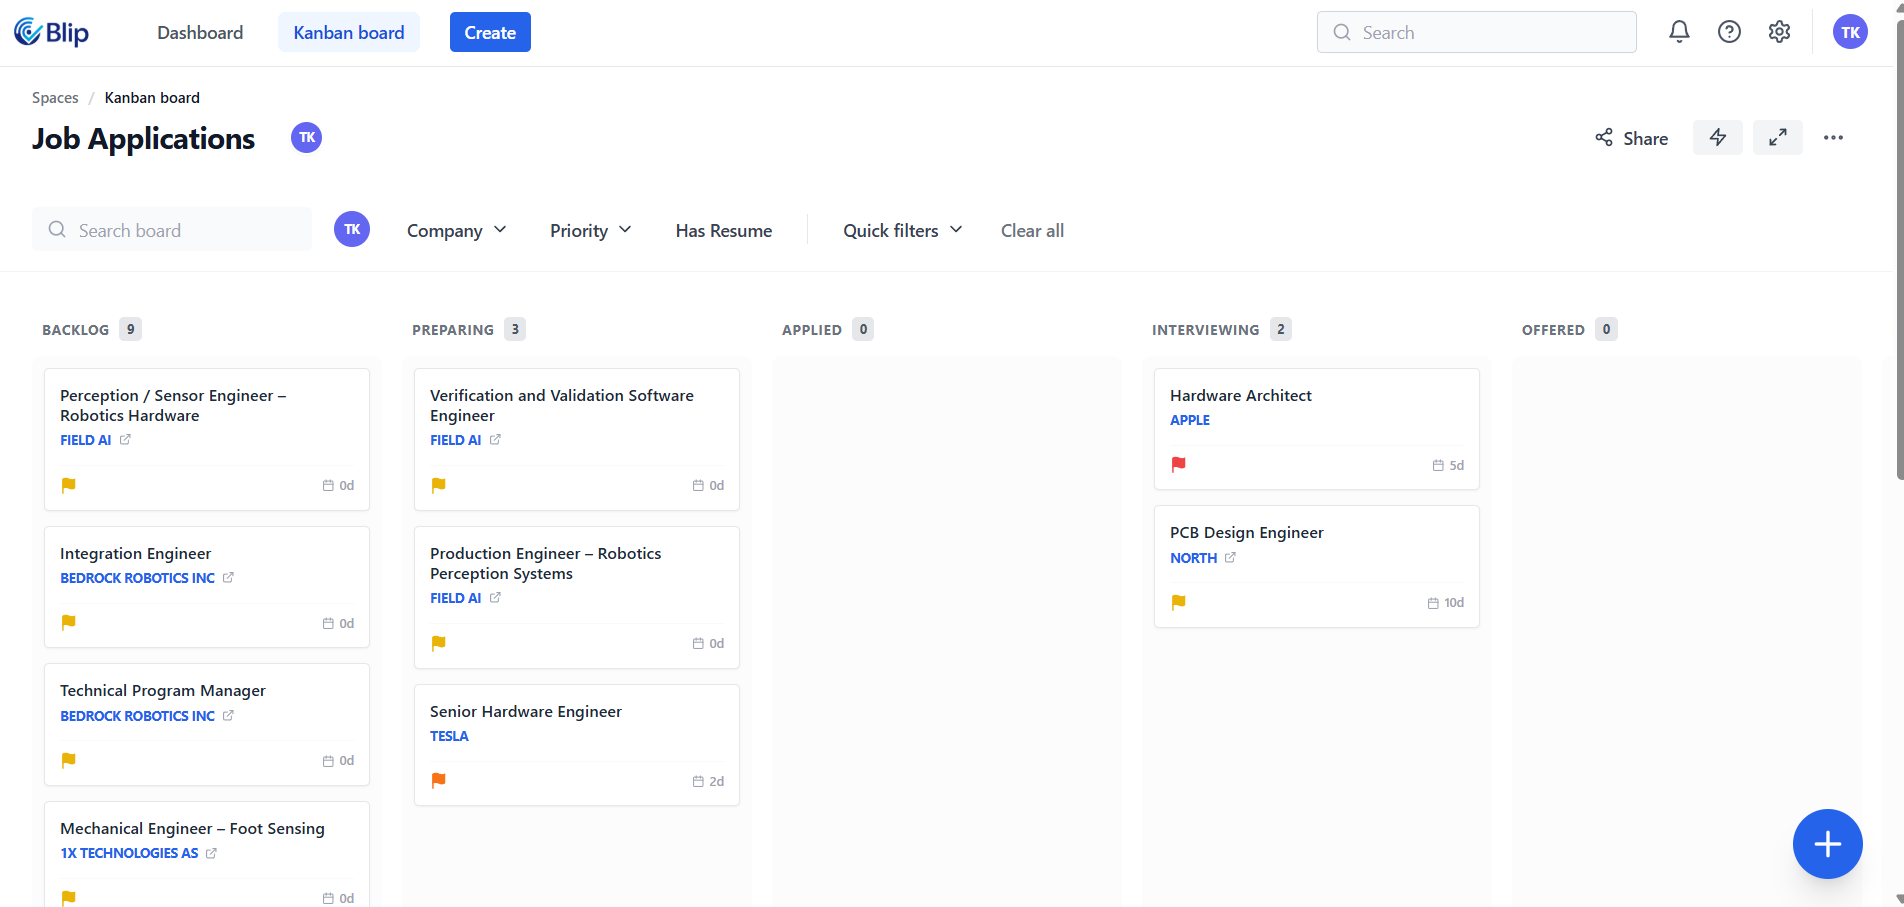Screen dimensions: 1904x907
Task: Click the red priority flag on Hardware Architect
Action: point(1179,464)
